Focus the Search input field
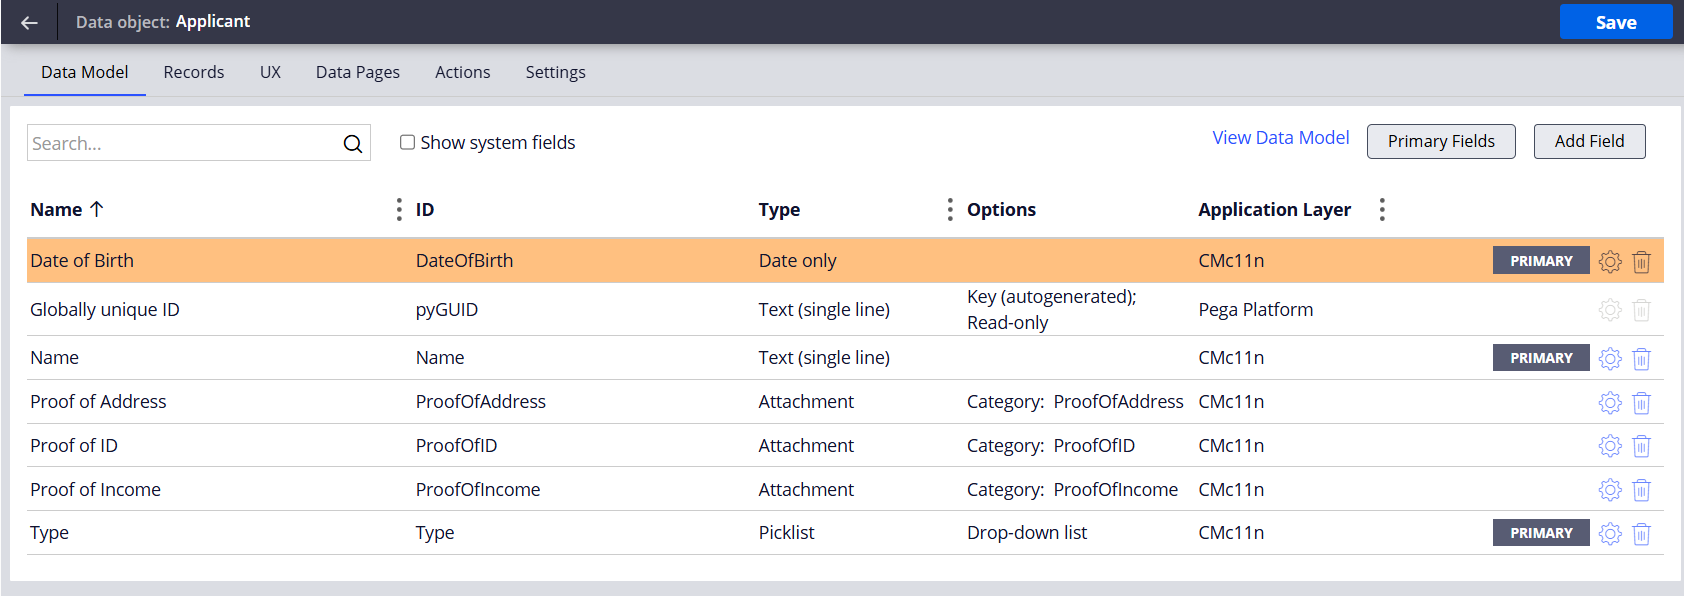Image resolution: width=1684 pixels, height=596 pixels. (x=183, y=143)
